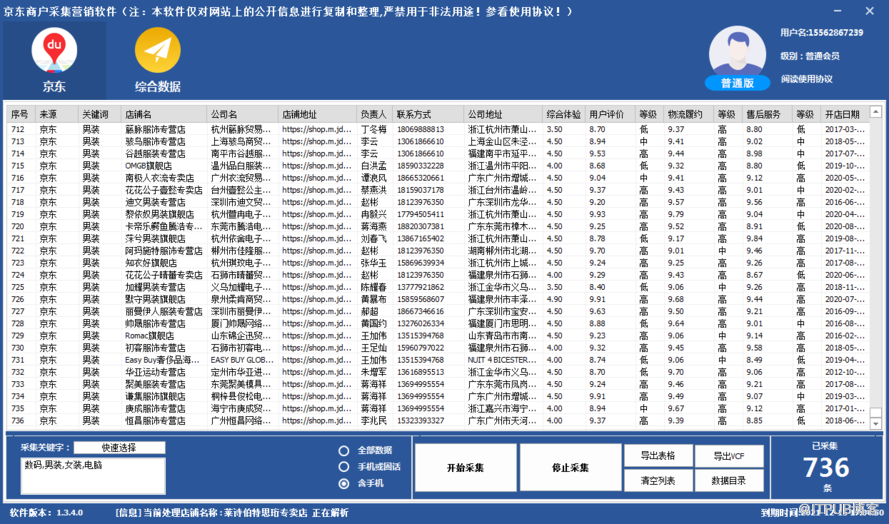Image resolution: width=889 pixels, height=524 pixels.
Task: Sort by 序号 column header
Action: tap(21, 114)
